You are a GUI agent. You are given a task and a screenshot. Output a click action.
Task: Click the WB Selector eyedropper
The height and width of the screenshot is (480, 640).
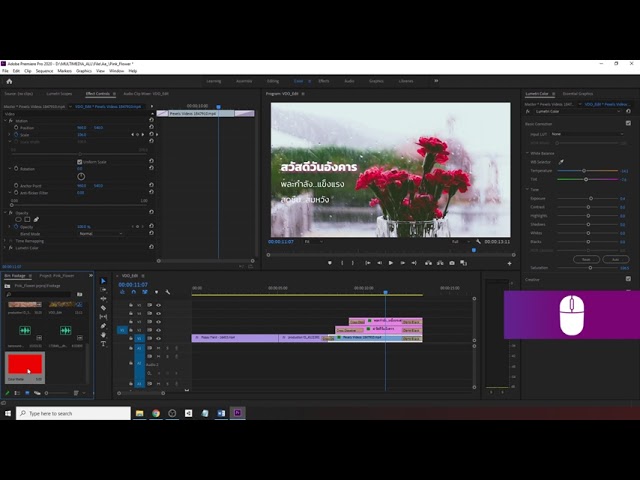coord(561,162)
